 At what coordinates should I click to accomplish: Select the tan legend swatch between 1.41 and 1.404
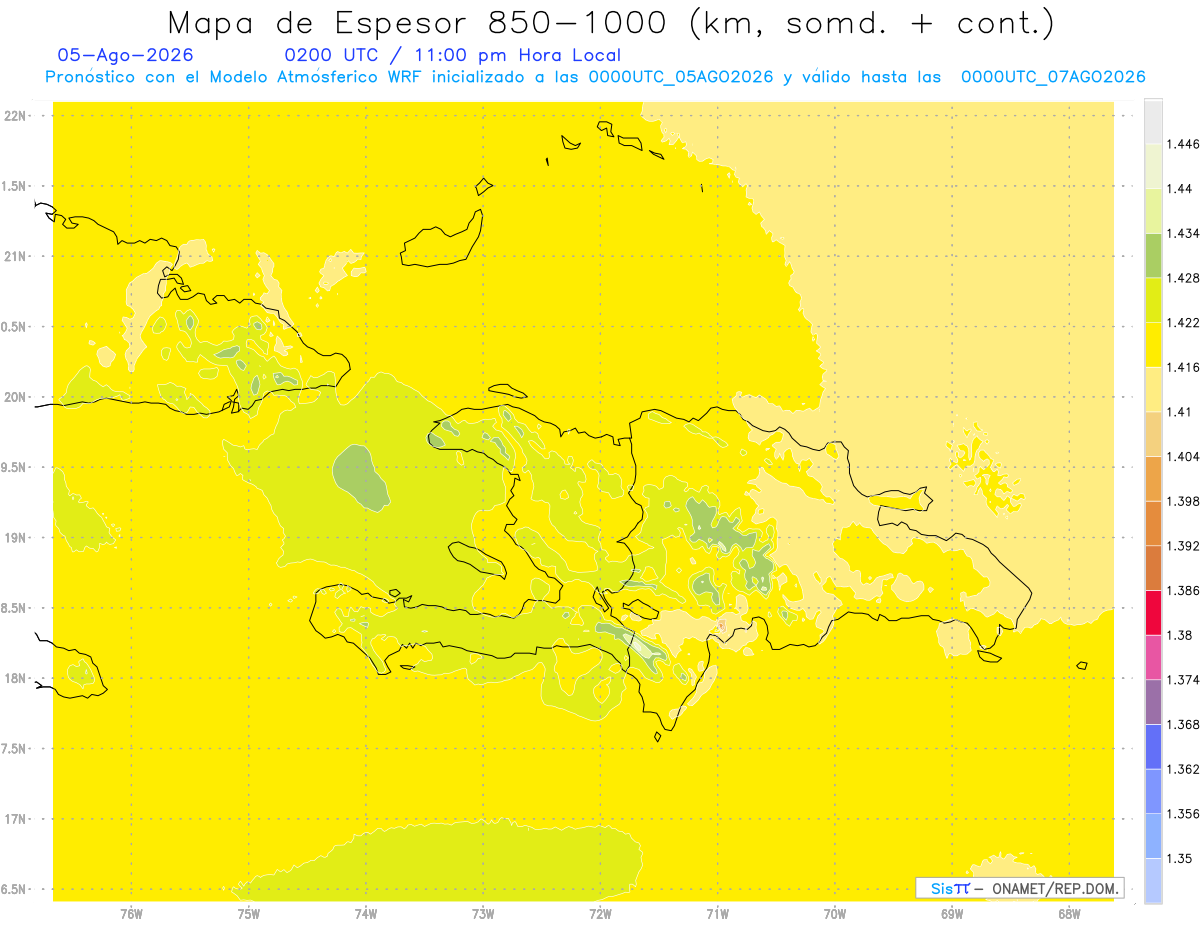tap(1153, 433)
